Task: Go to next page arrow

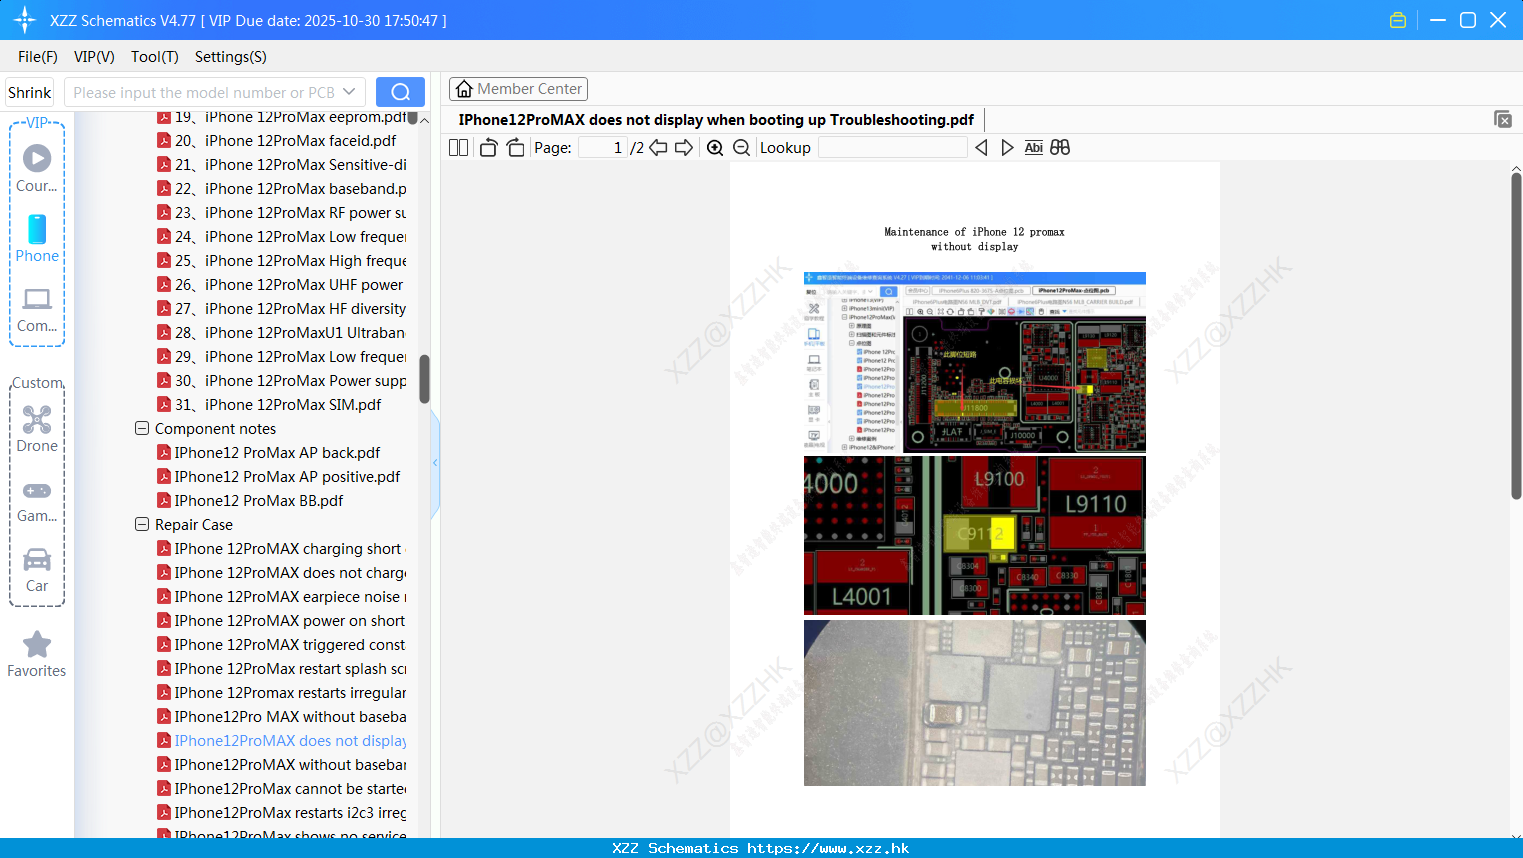Action: [x=684, y=147]
